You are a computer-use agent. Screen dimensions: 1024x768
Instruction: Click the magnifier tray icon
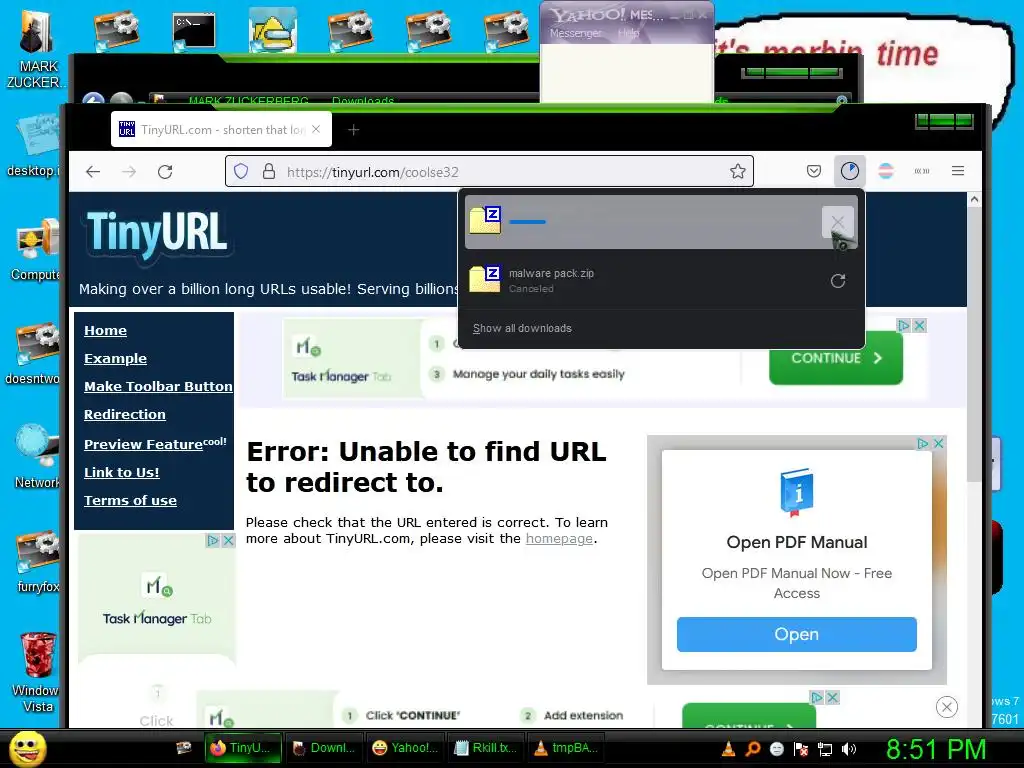[x=752, y=749]
